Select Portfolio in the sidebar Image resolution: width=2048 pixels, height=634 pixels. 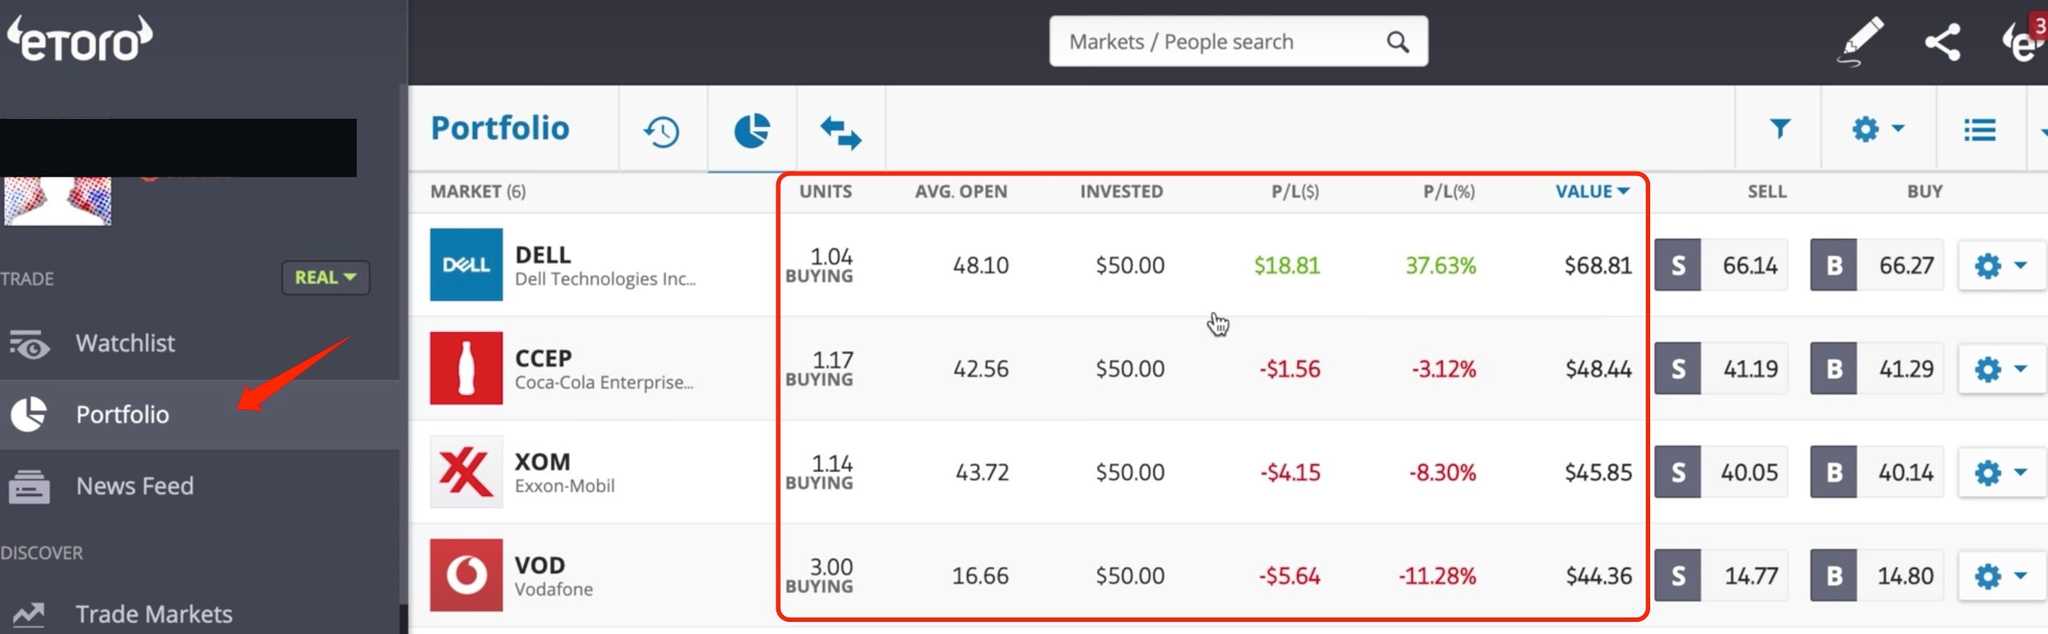click(122, 414)
